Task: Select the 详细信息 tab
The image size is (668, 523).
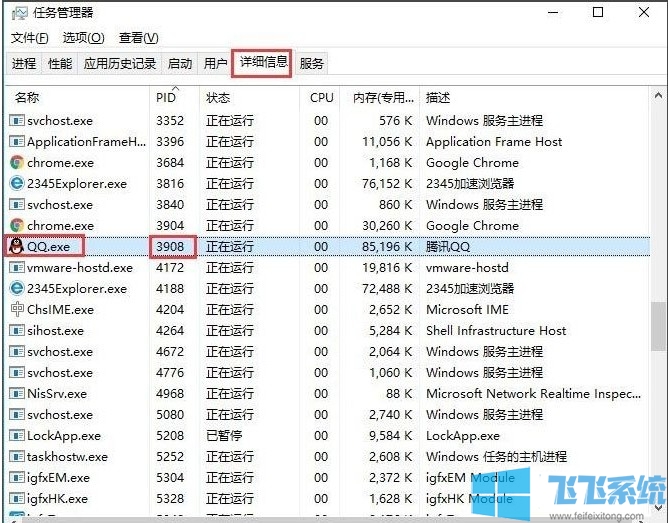Action: [263, 63]
